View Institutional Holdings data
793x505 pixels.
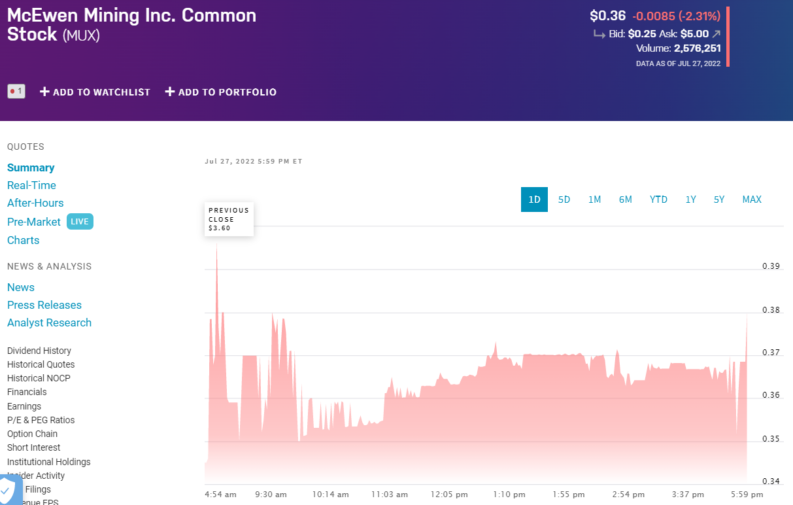[x=48, y=462]
